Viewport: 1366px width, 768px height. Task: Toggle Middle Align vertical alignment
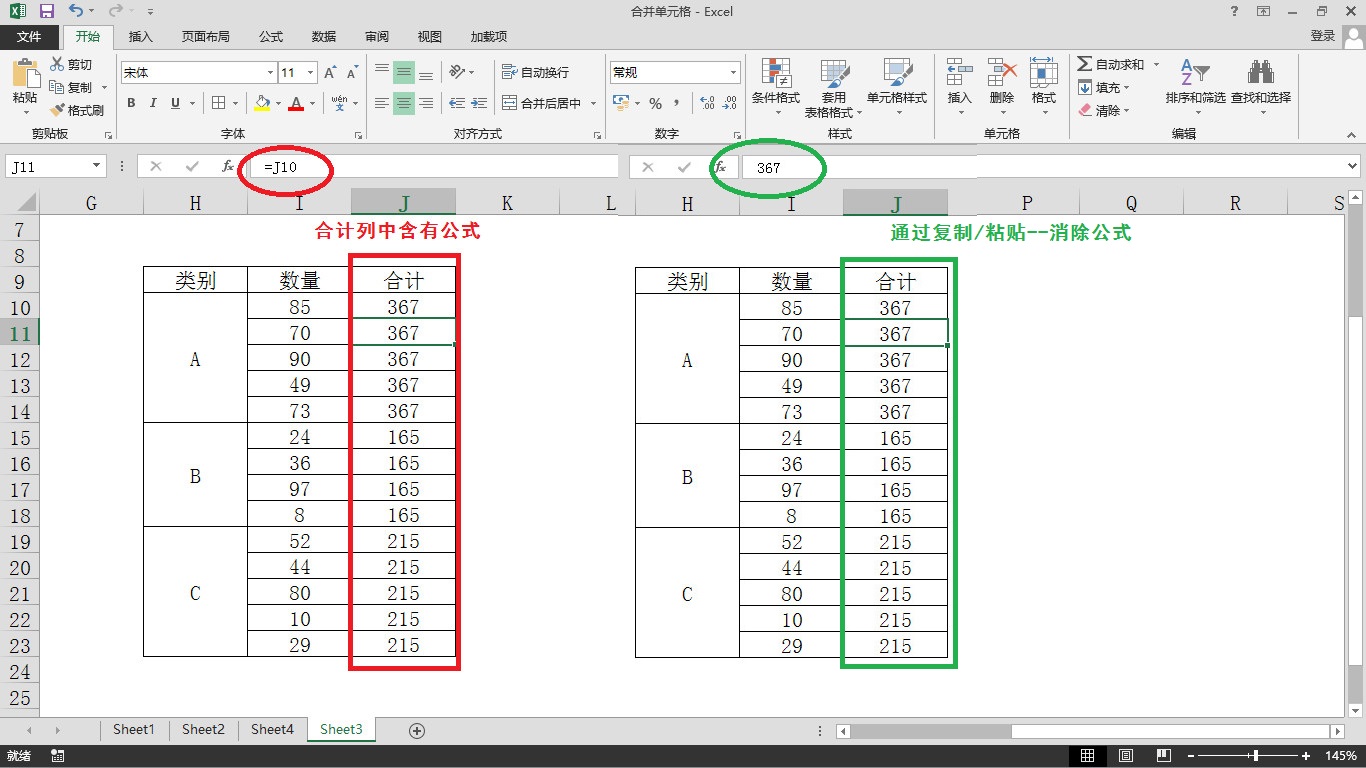tap(404, 72)
